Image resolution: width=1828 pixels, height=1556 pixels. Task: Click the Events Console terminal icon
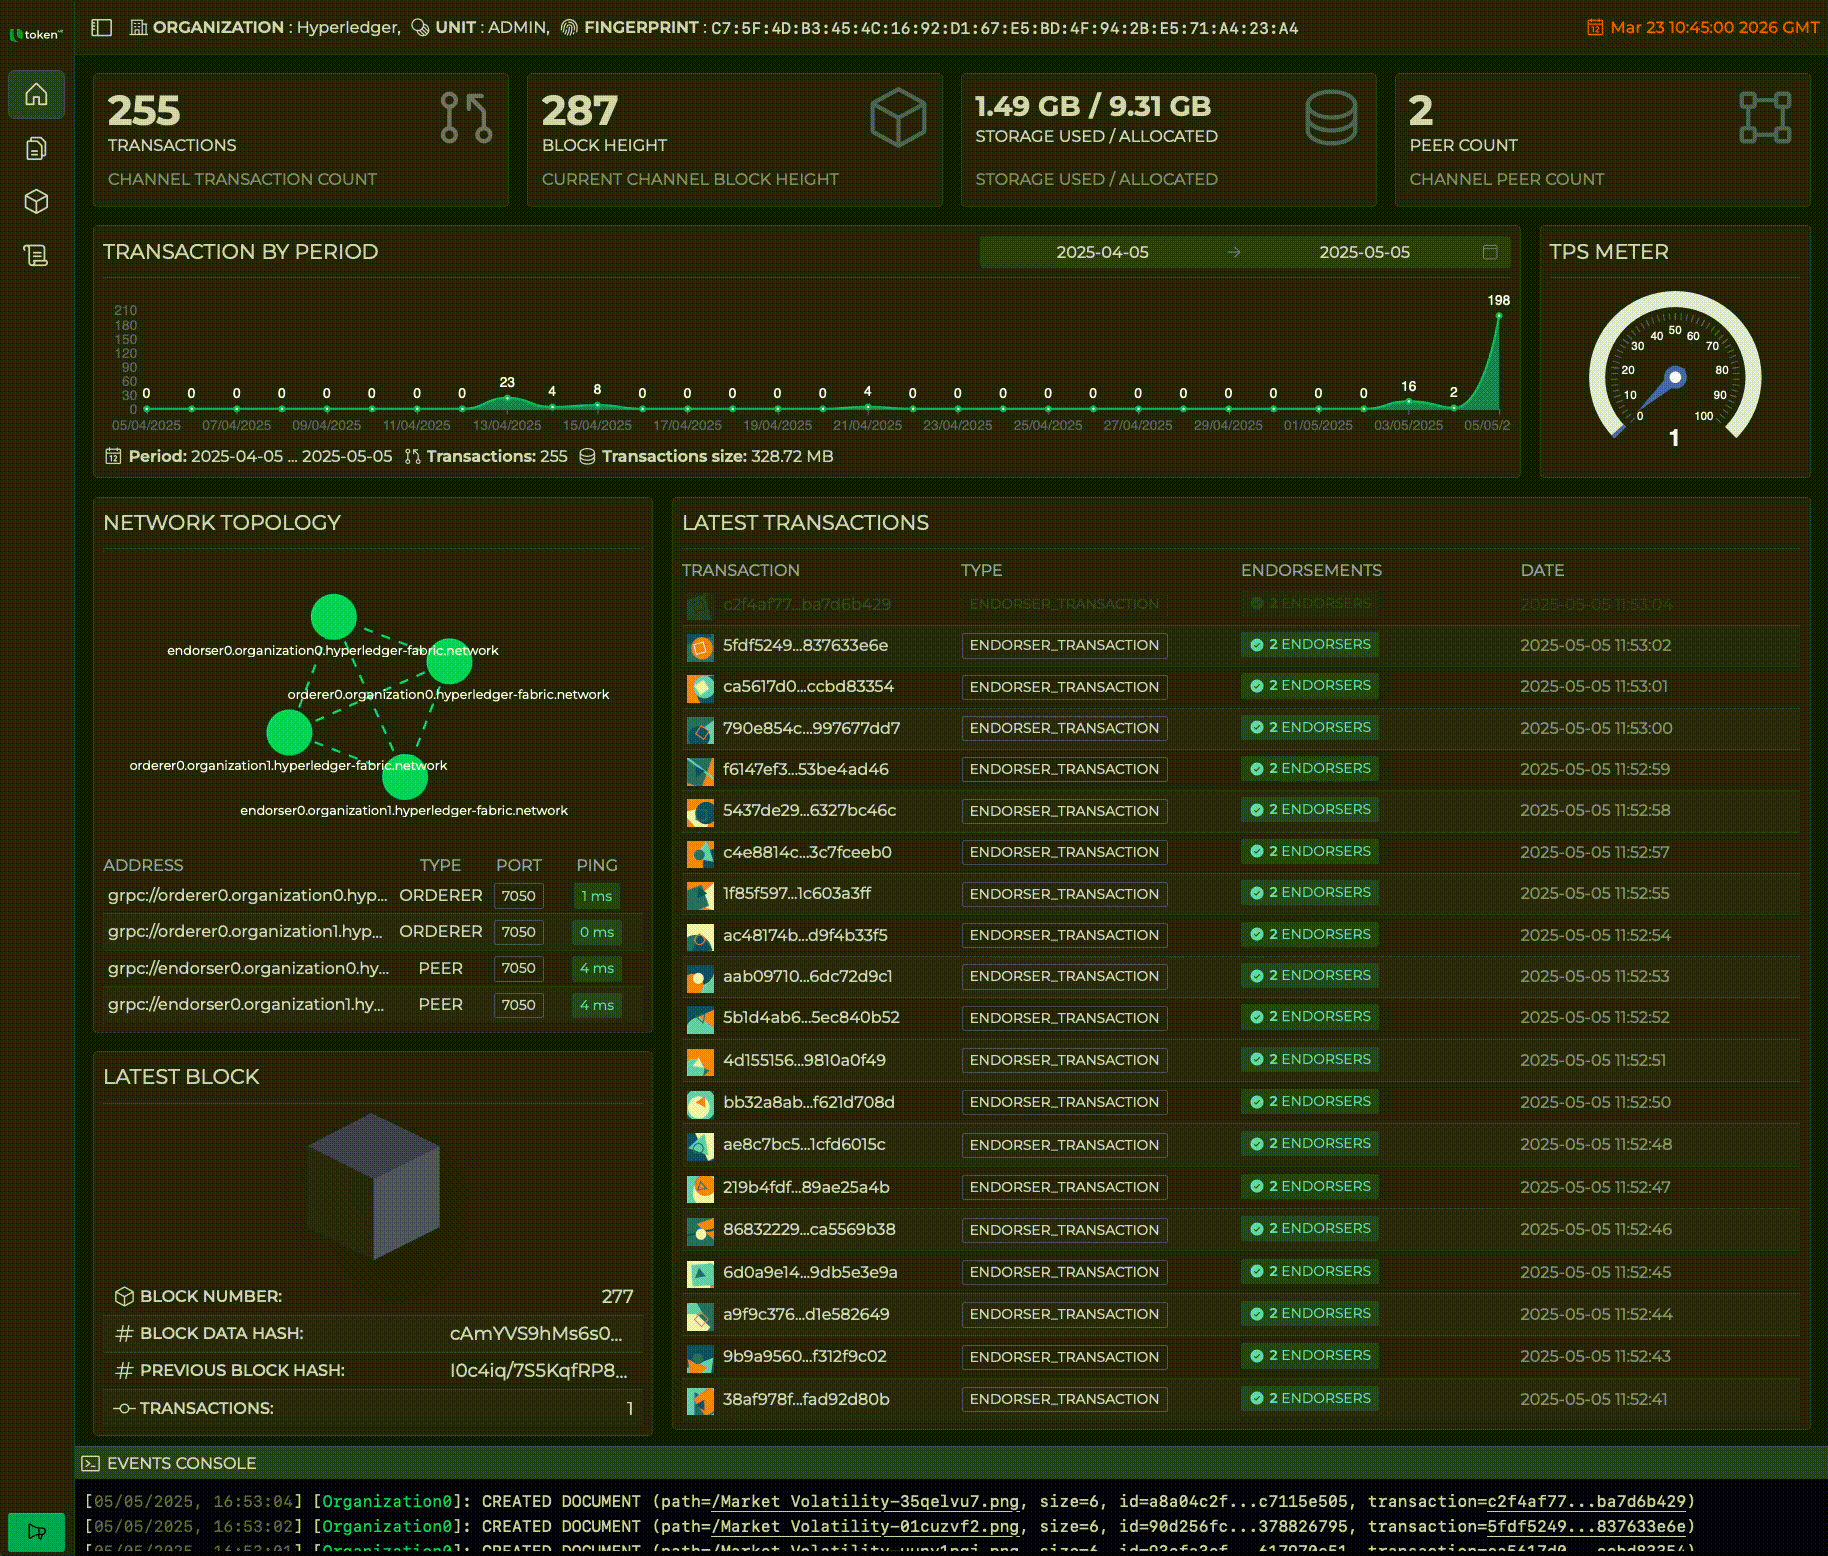click(90, 1463)
